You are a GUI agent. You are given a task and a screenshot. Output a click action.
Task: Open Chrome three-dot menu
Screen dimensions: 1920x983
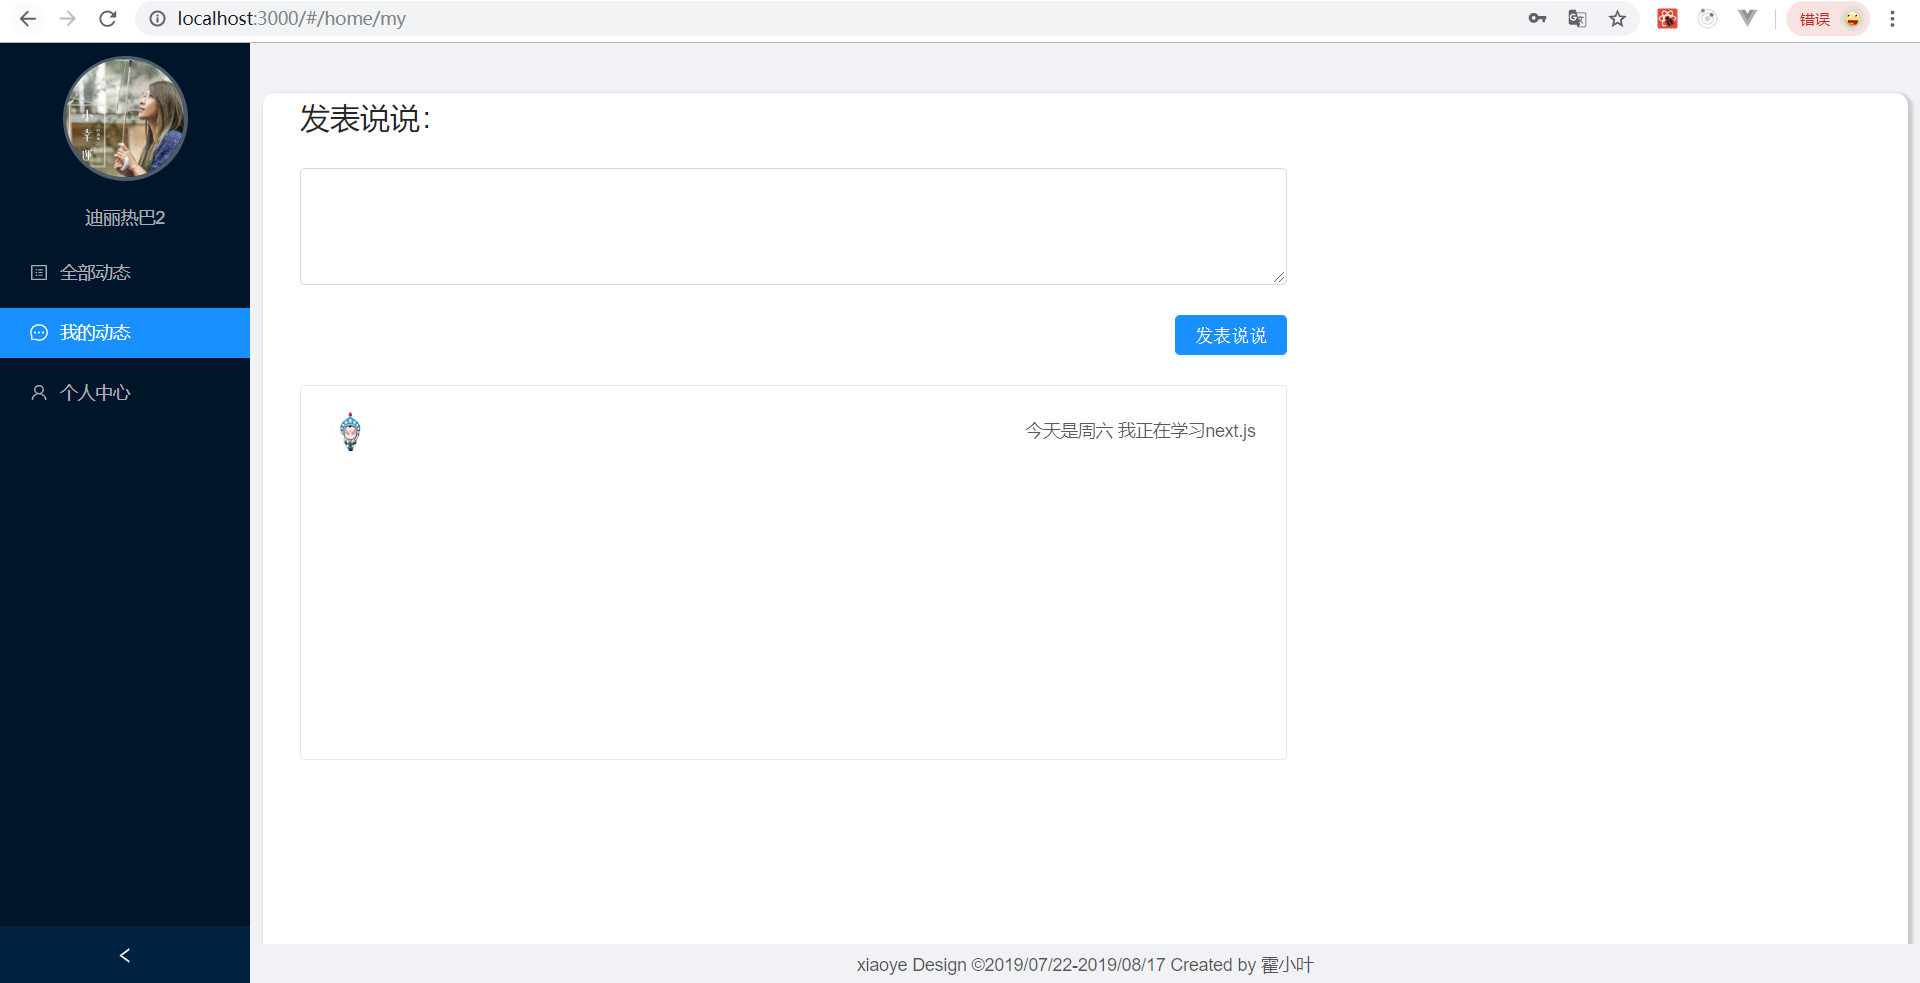point(1892,18)
